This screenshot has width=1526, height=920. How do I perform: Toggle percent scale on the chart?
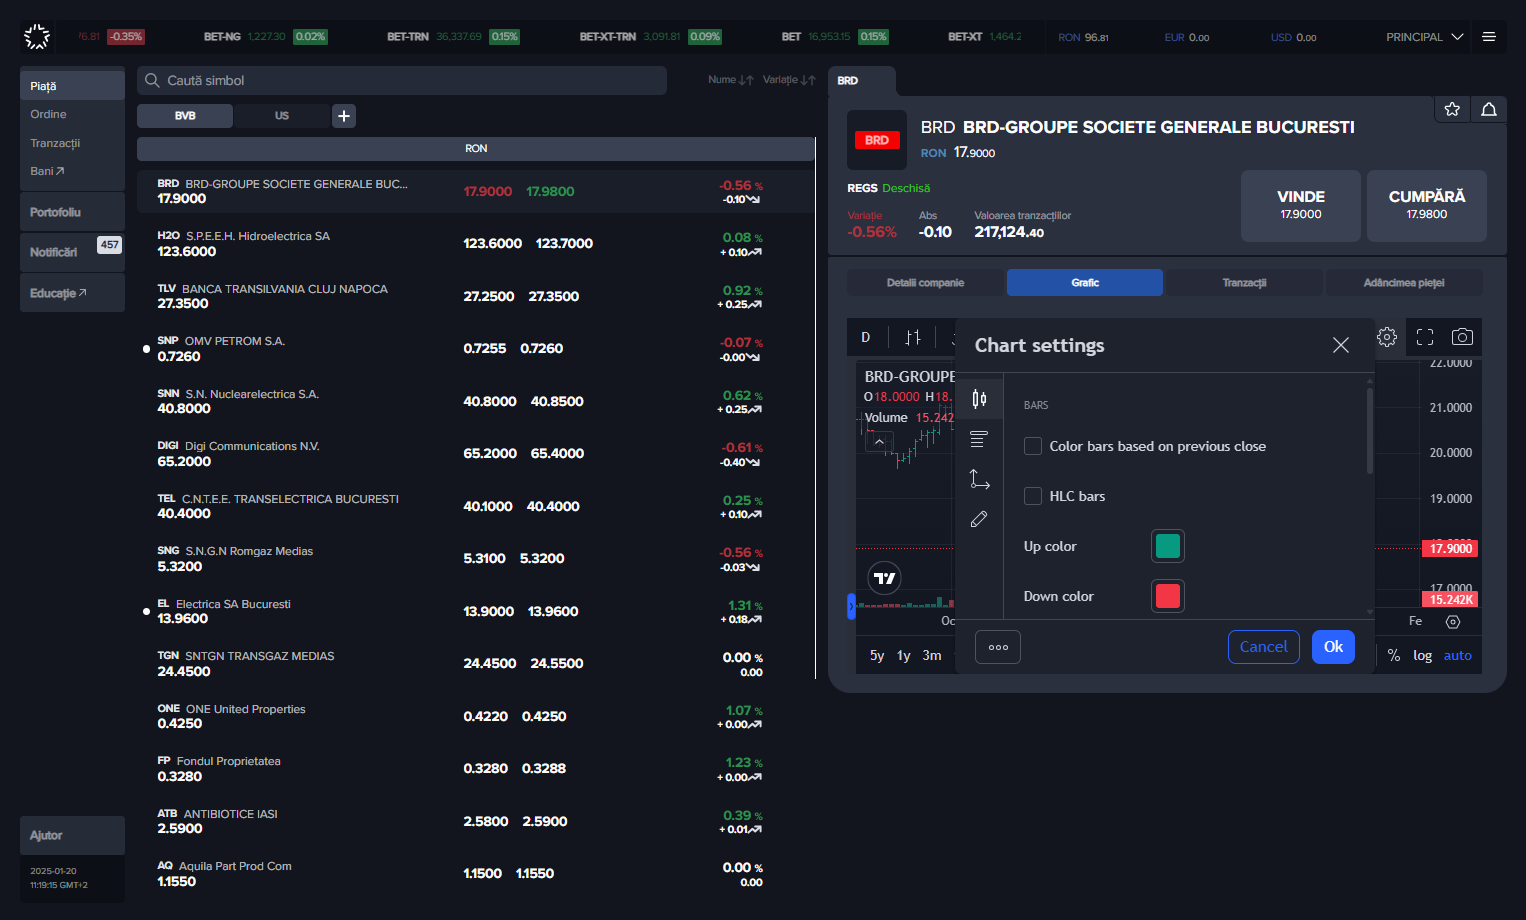[1394, 656]
